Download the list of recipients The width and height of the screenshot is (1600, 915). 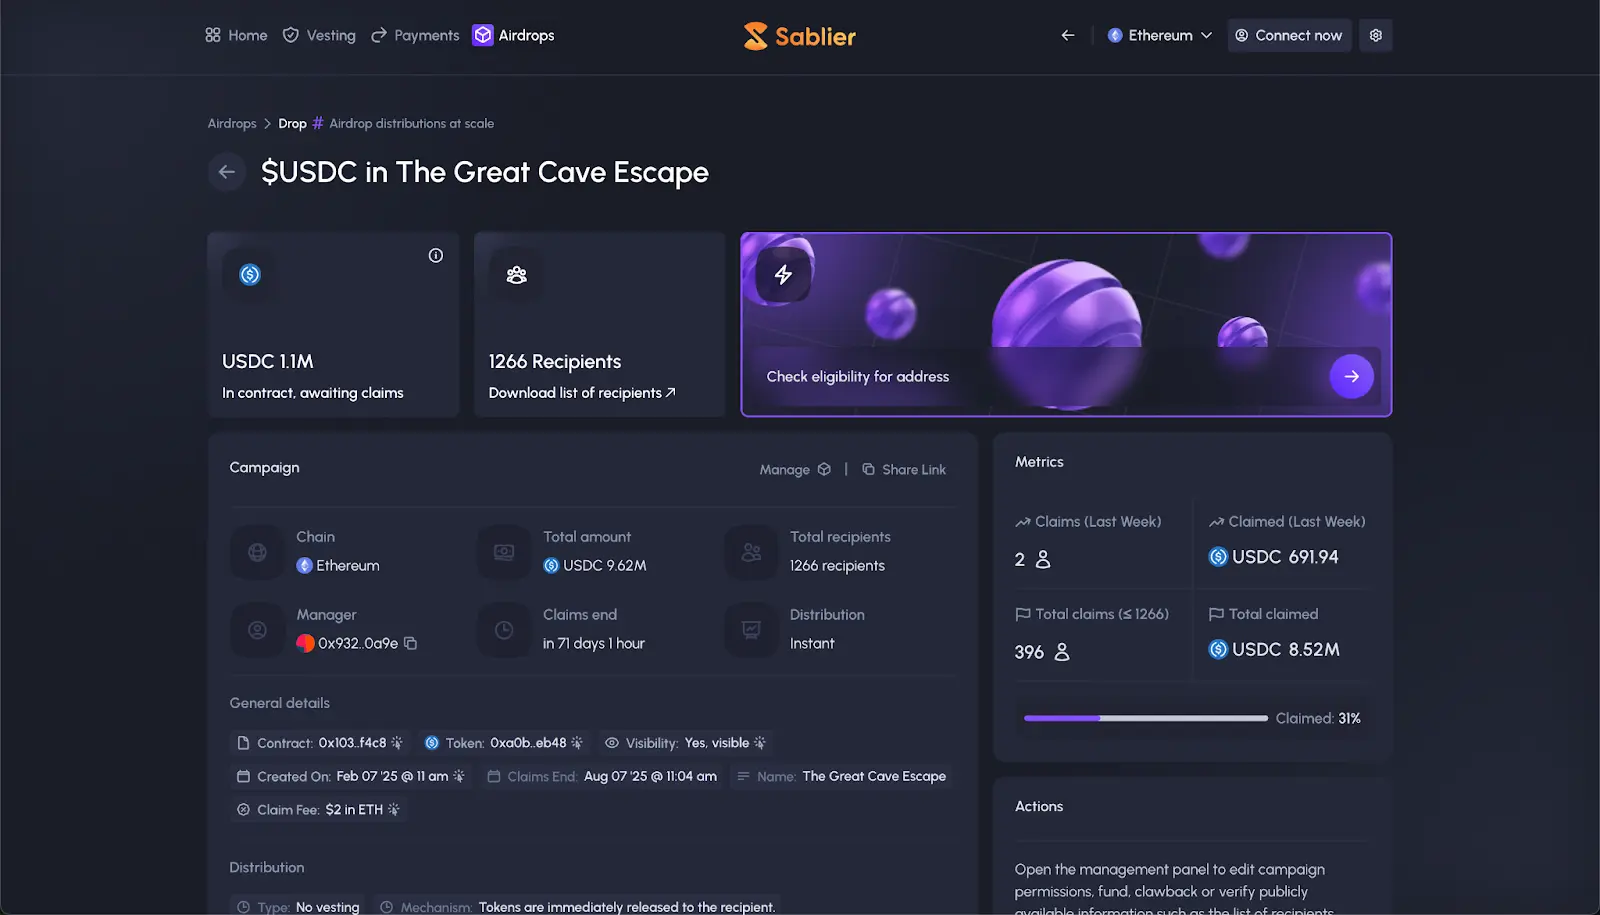pyautogui.click(x=582, y=393)
